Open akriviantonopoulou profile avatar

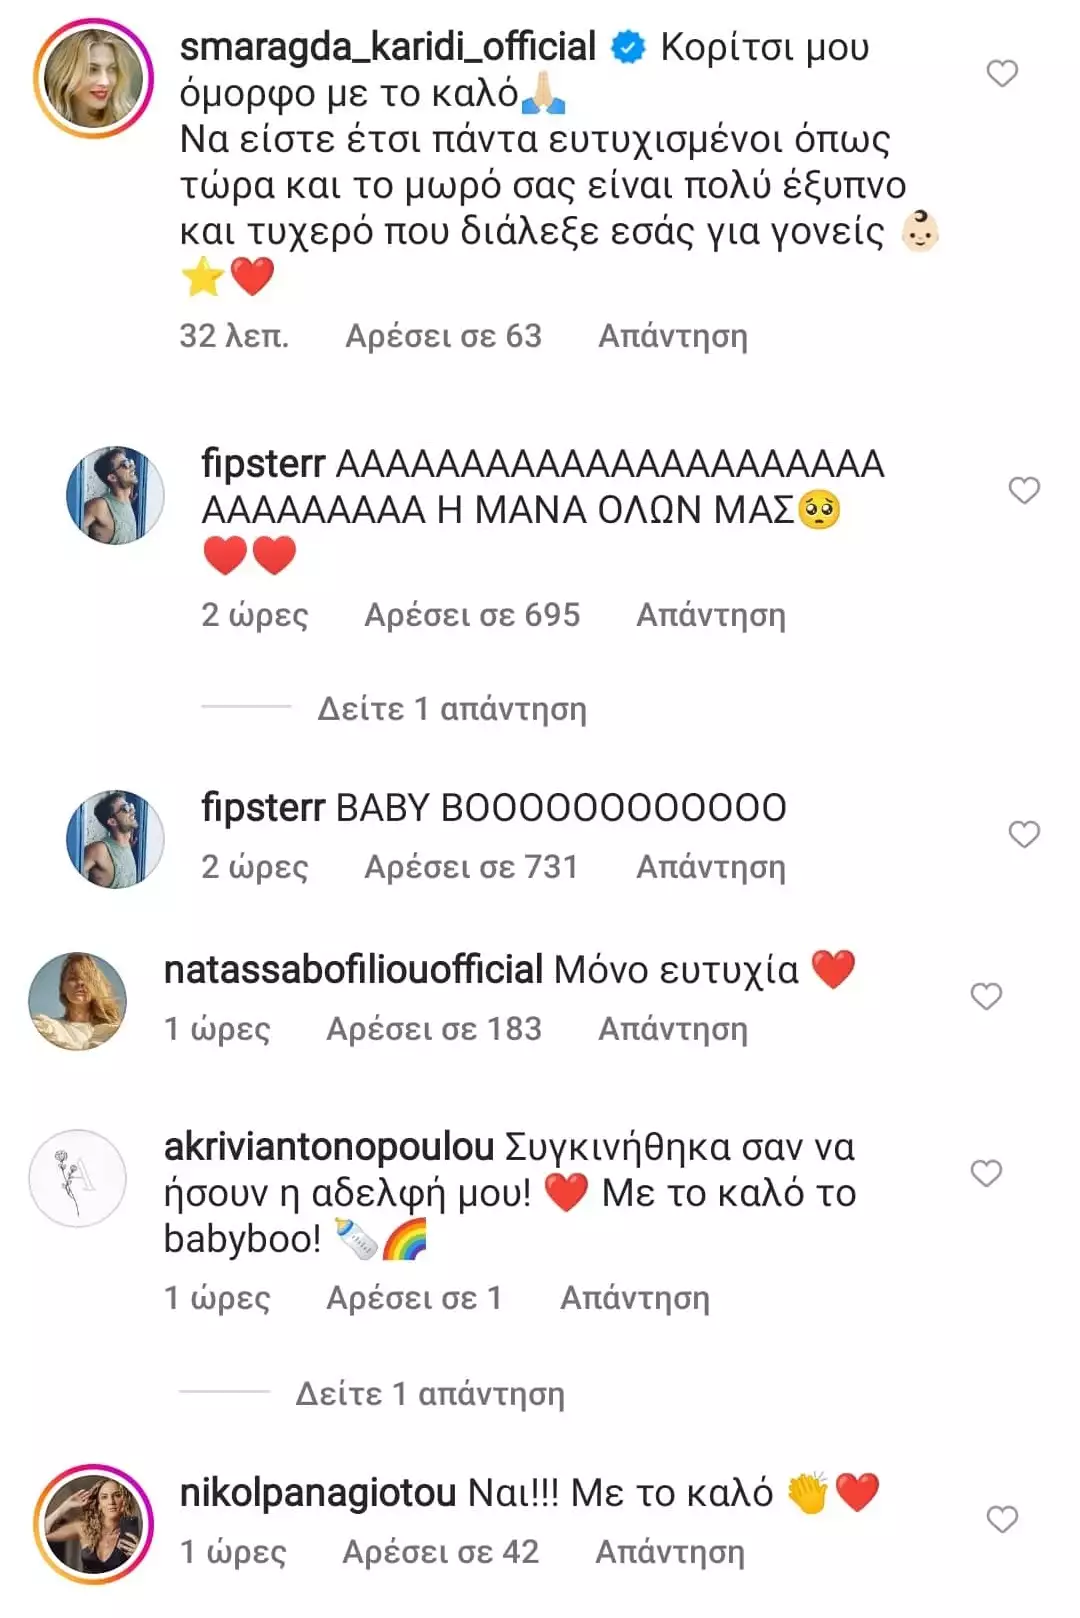point(78,1178)
